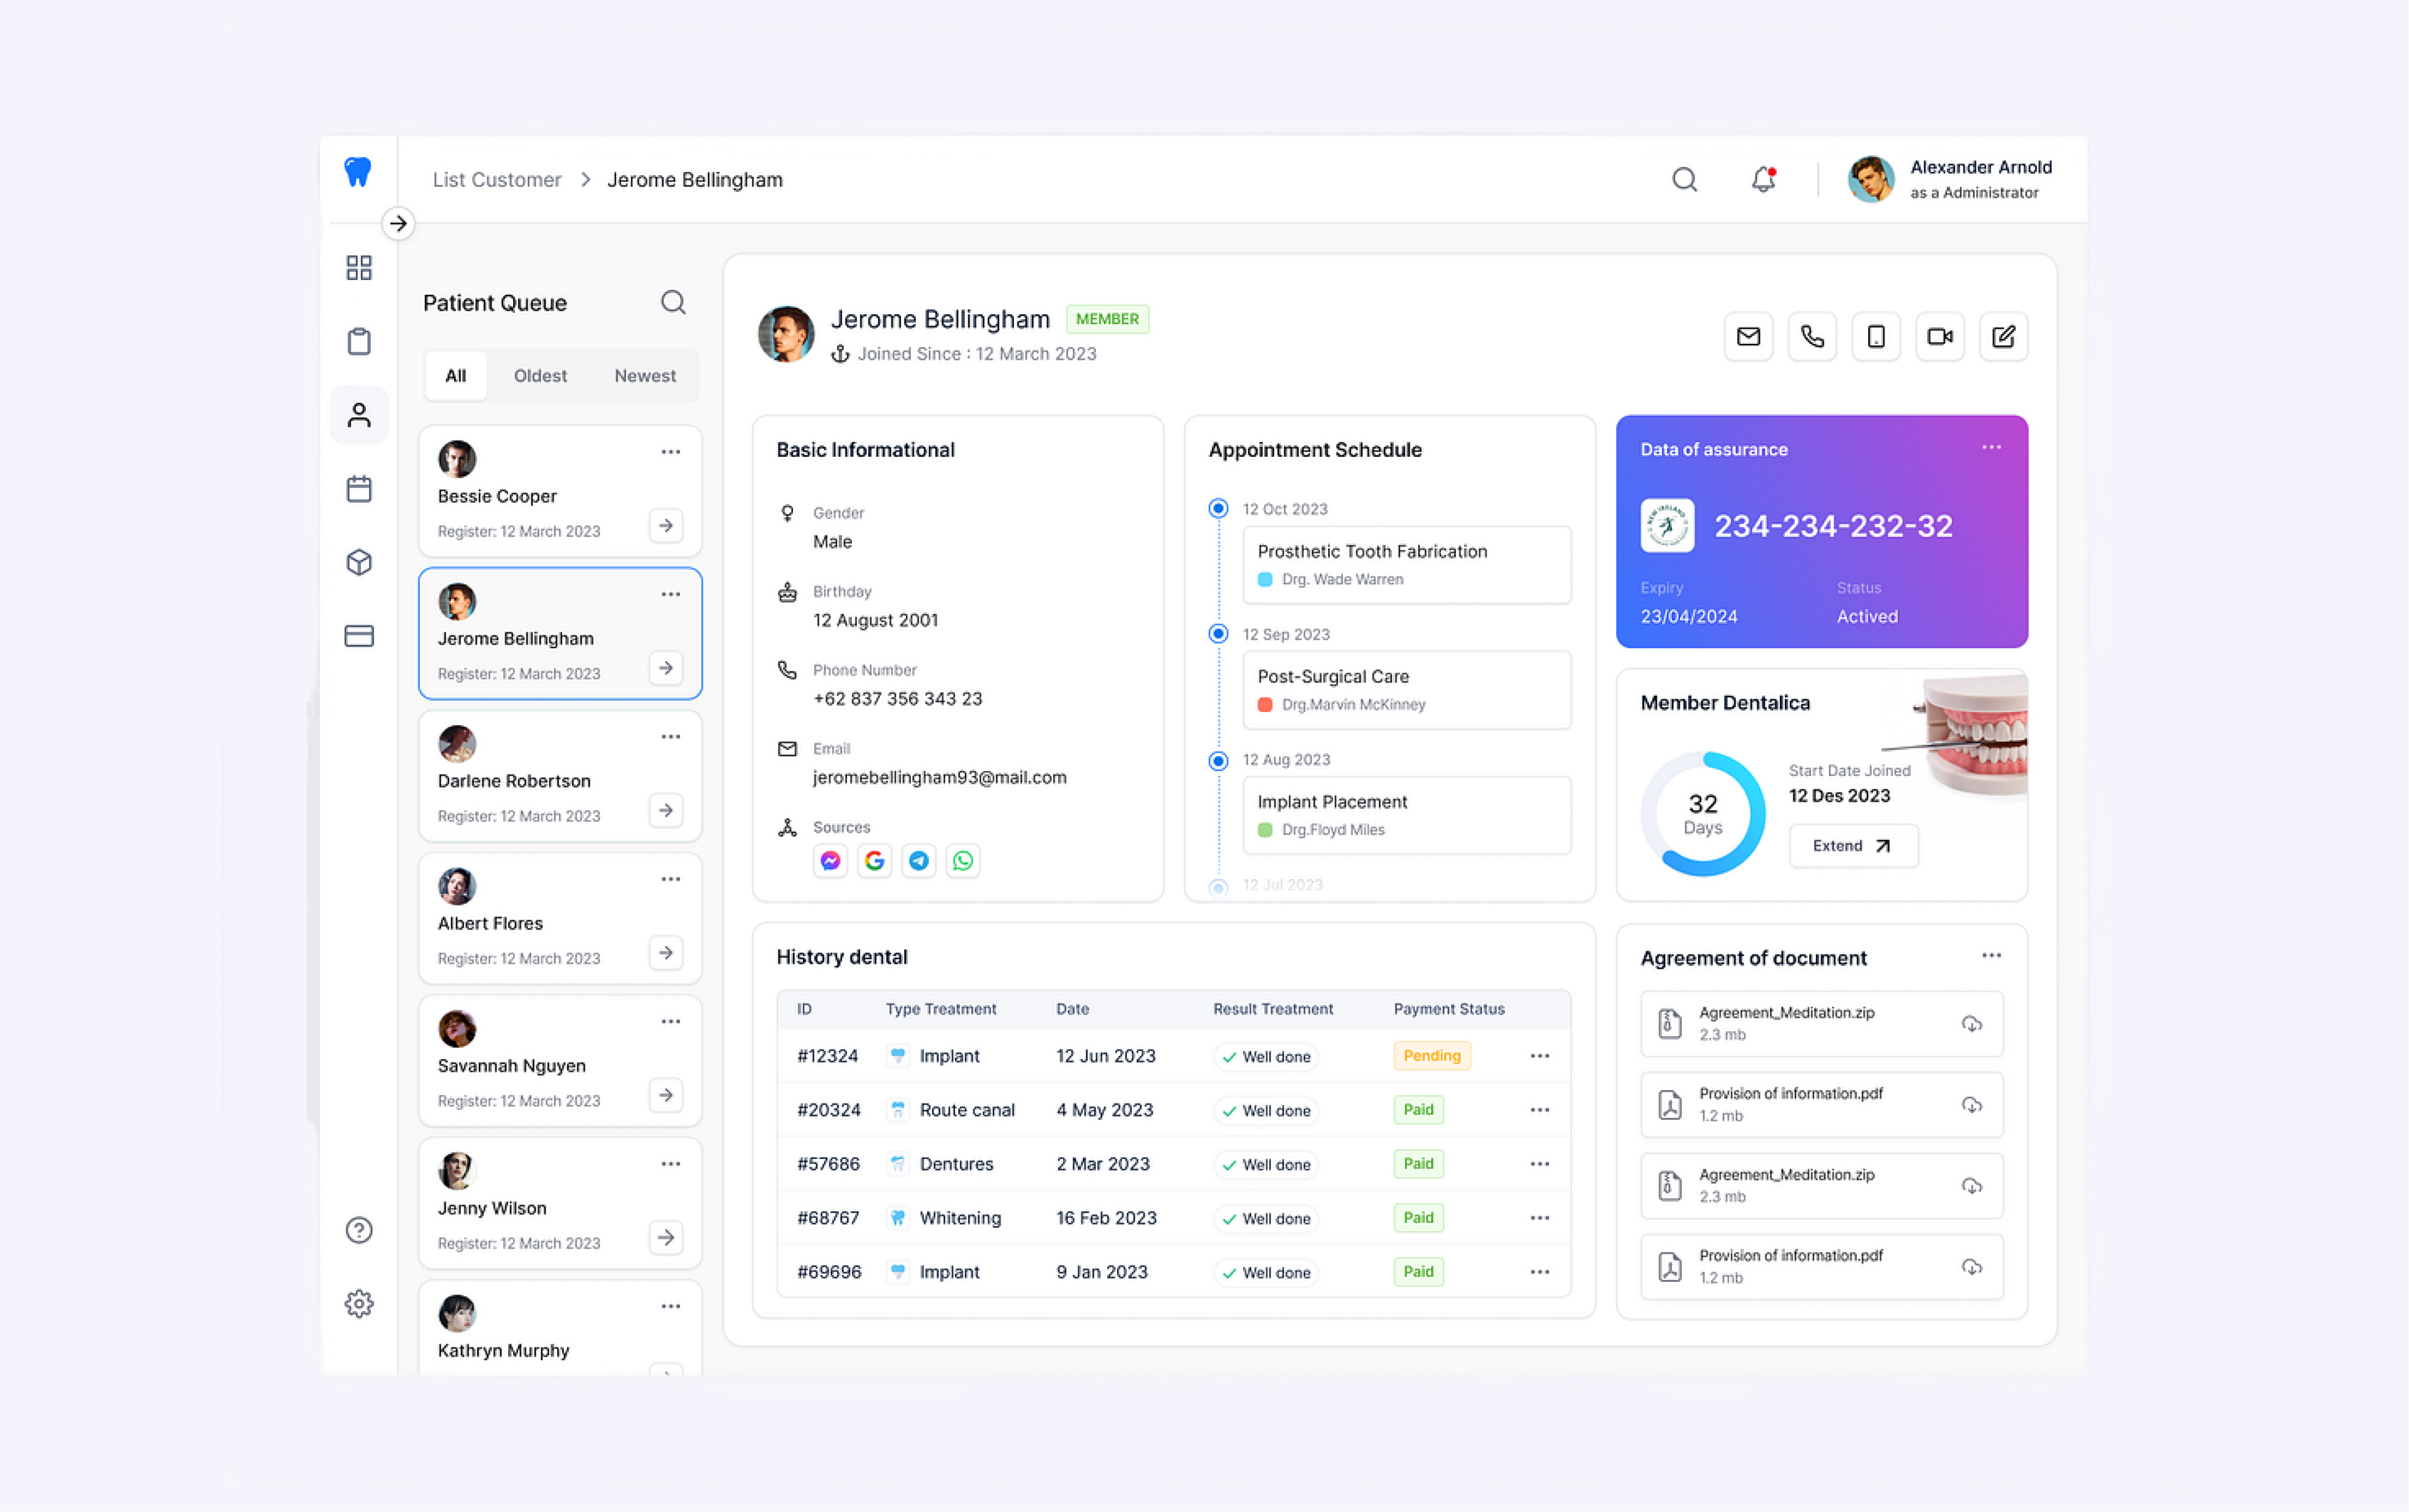Send email to Jerome via mail icon
The width and height of the screenshot is (2409, 1512).
tap(1749, 337)
